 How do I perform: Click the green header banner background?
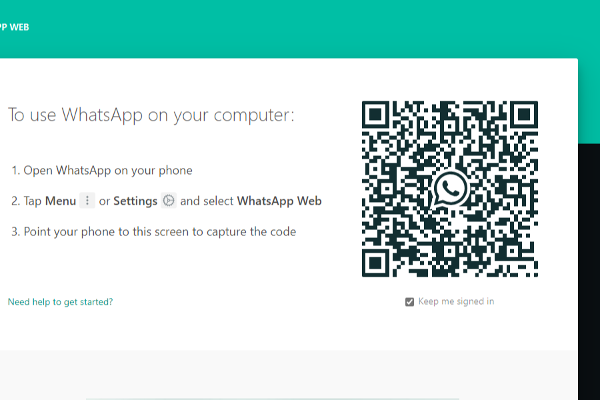pos(300,28)
